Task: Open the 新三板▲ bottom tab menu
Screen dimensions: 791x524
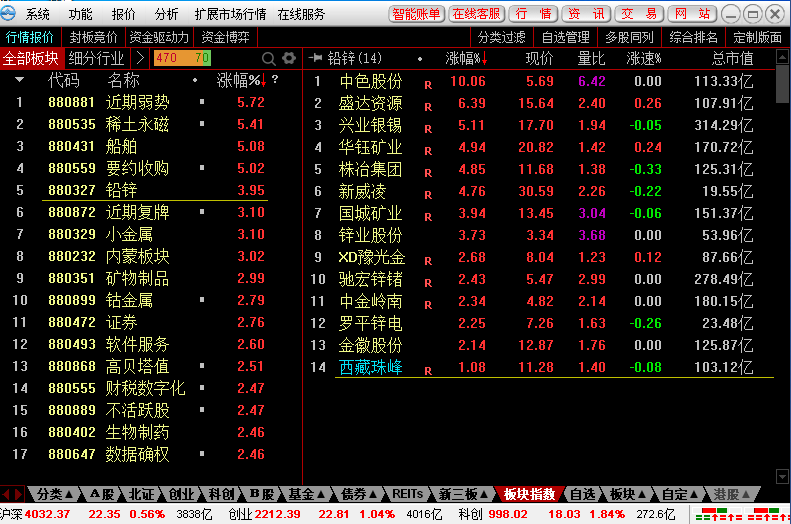Action: [463, 494]
